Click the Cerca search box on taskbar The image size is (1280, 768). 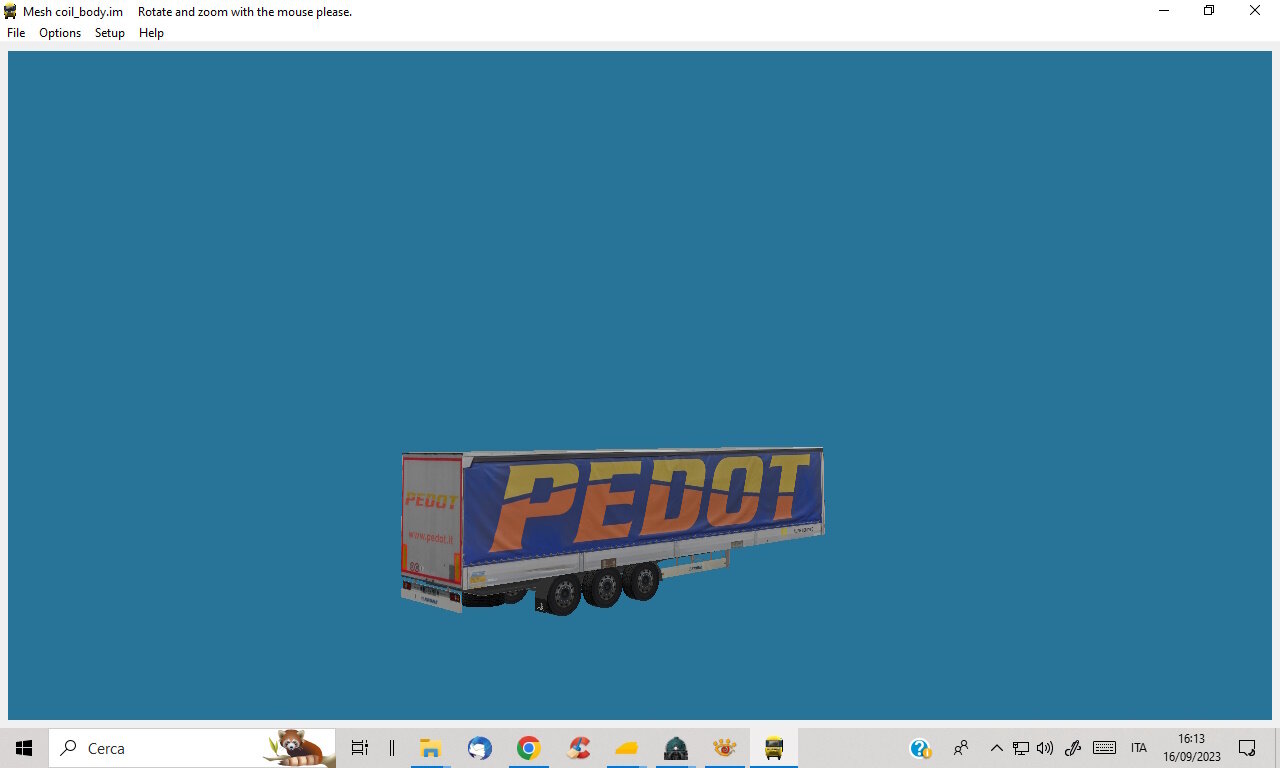click(x=192, y=748)
